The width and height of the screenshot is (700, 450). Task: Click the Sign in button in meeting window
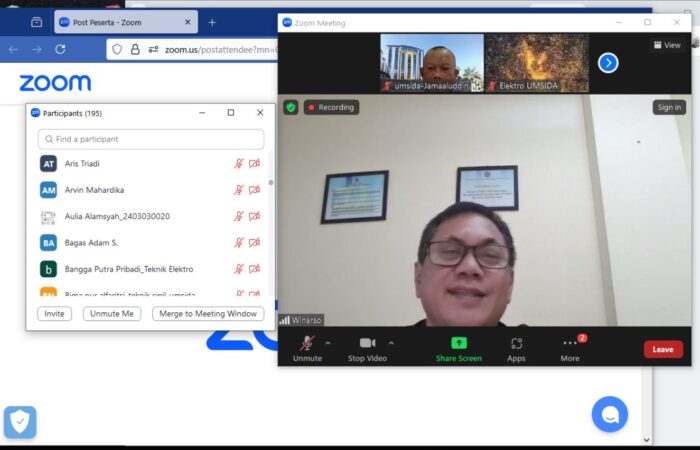click(x=669, y=107)
